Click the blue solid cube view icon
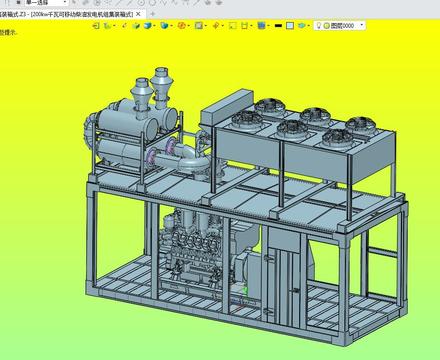This screenshot has height=360, width=440. pyautogui.click(x=148, y=26)
